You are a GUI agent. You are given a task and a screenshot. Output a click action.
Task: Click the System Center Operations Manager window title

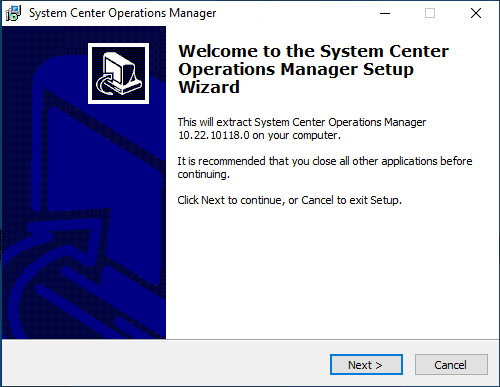(122, 13)
